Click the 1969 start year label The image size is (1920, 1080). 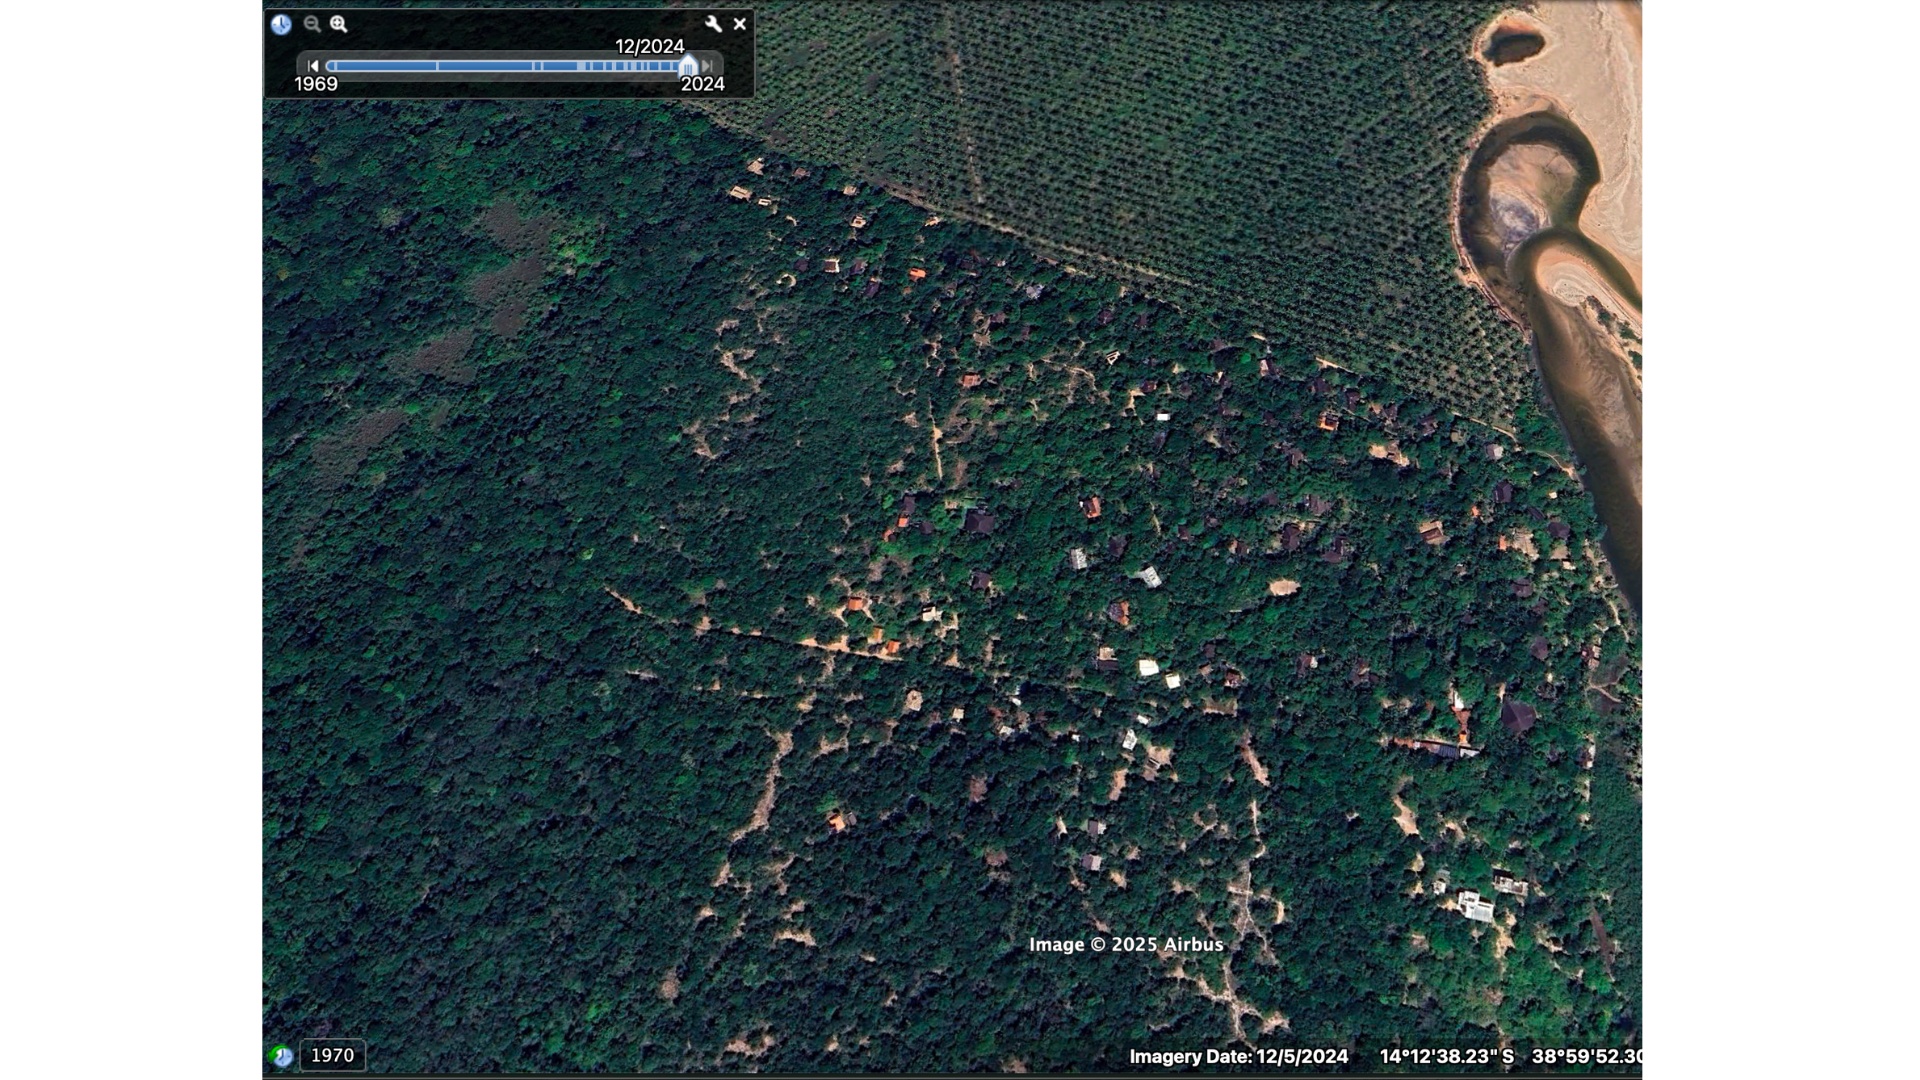point(316,84)
